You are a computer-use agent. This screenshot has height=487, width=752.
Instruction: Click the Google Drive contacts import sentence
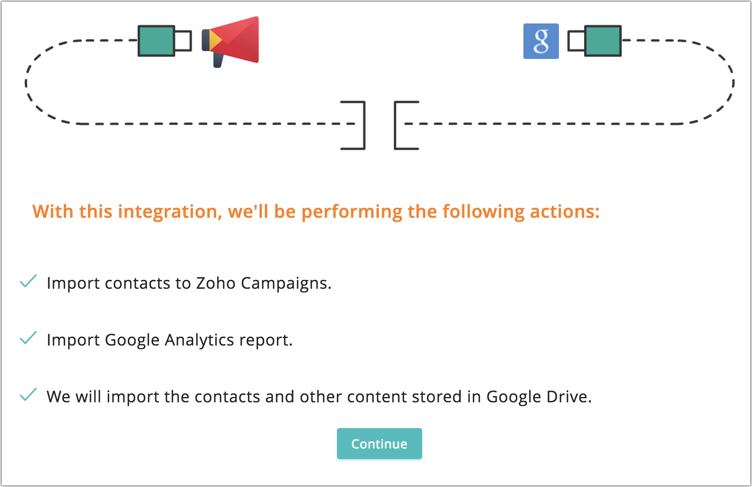click(319, 397)
